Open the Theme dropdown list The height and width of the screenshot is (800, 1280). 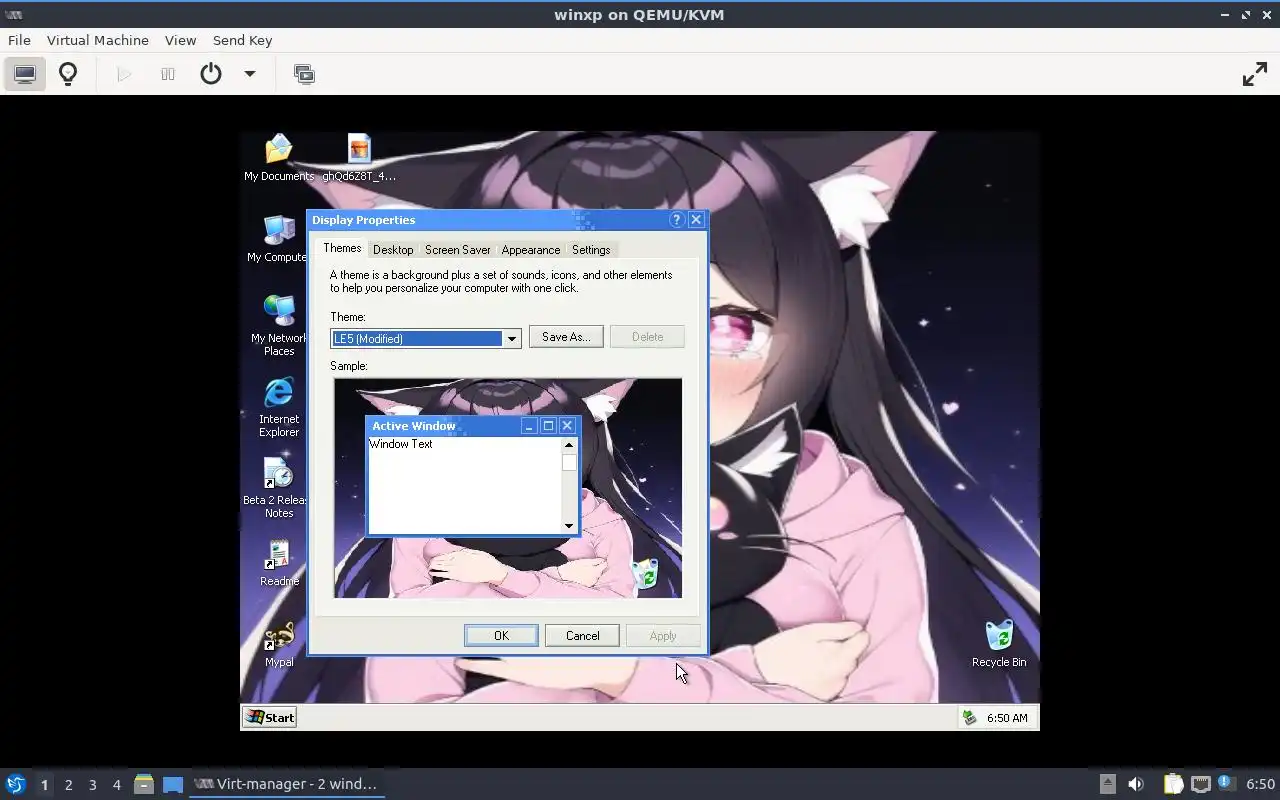tap(511, 339)
